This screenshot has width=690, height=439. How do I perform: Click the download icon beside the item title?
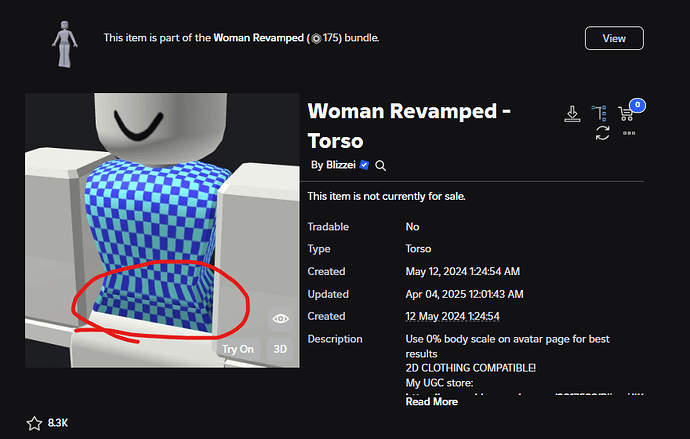[x=572, y=113]
